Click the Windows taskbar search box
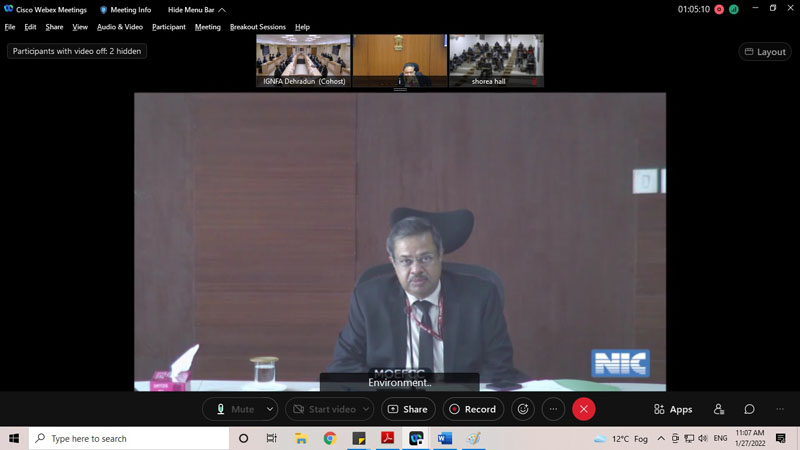Image resolution: width=800 pixels, height=450 pixels. click(130, 438)
